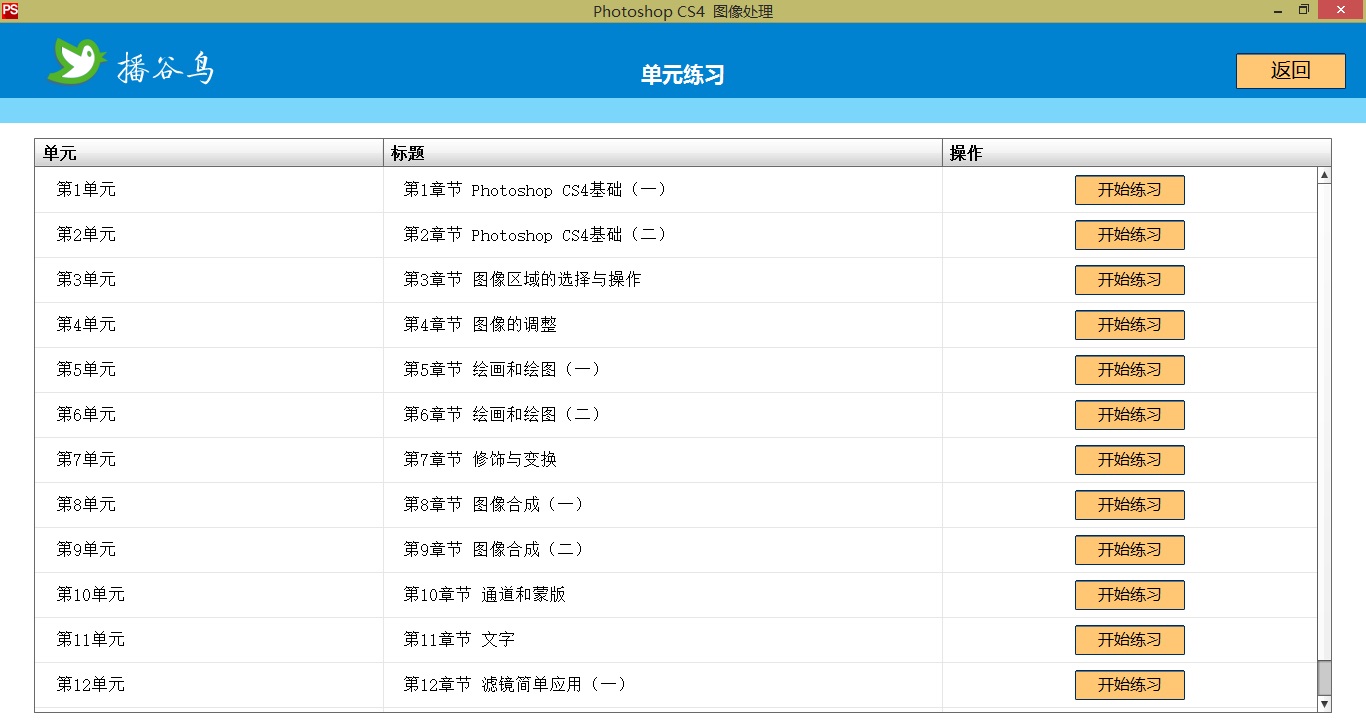Screen dimensions: 1366x726
Task: Click title 第7章节 修饰与变换
Action: [x=480, y=459]
